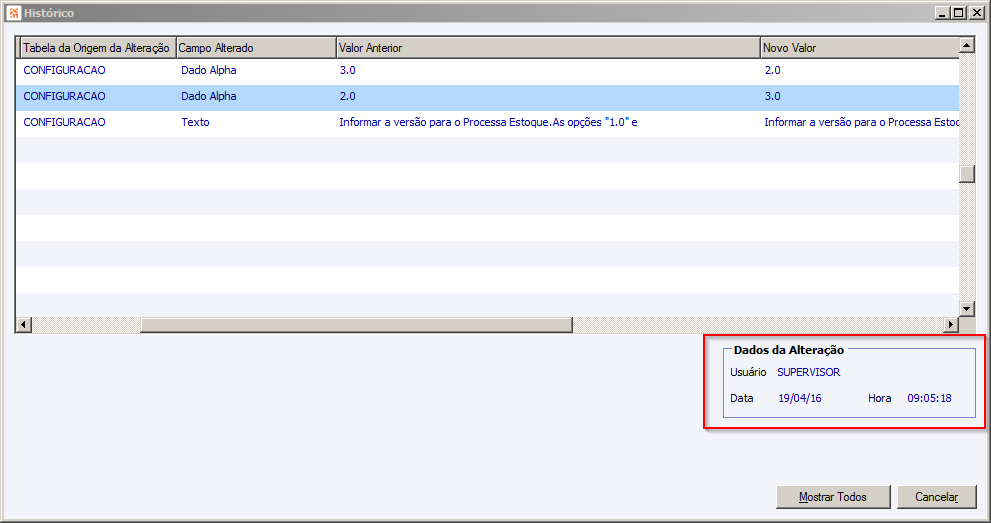Image resolution: width=991 pixels, height=523 pixels.
Task: Minimize the Histórico window
Action: 942,13
